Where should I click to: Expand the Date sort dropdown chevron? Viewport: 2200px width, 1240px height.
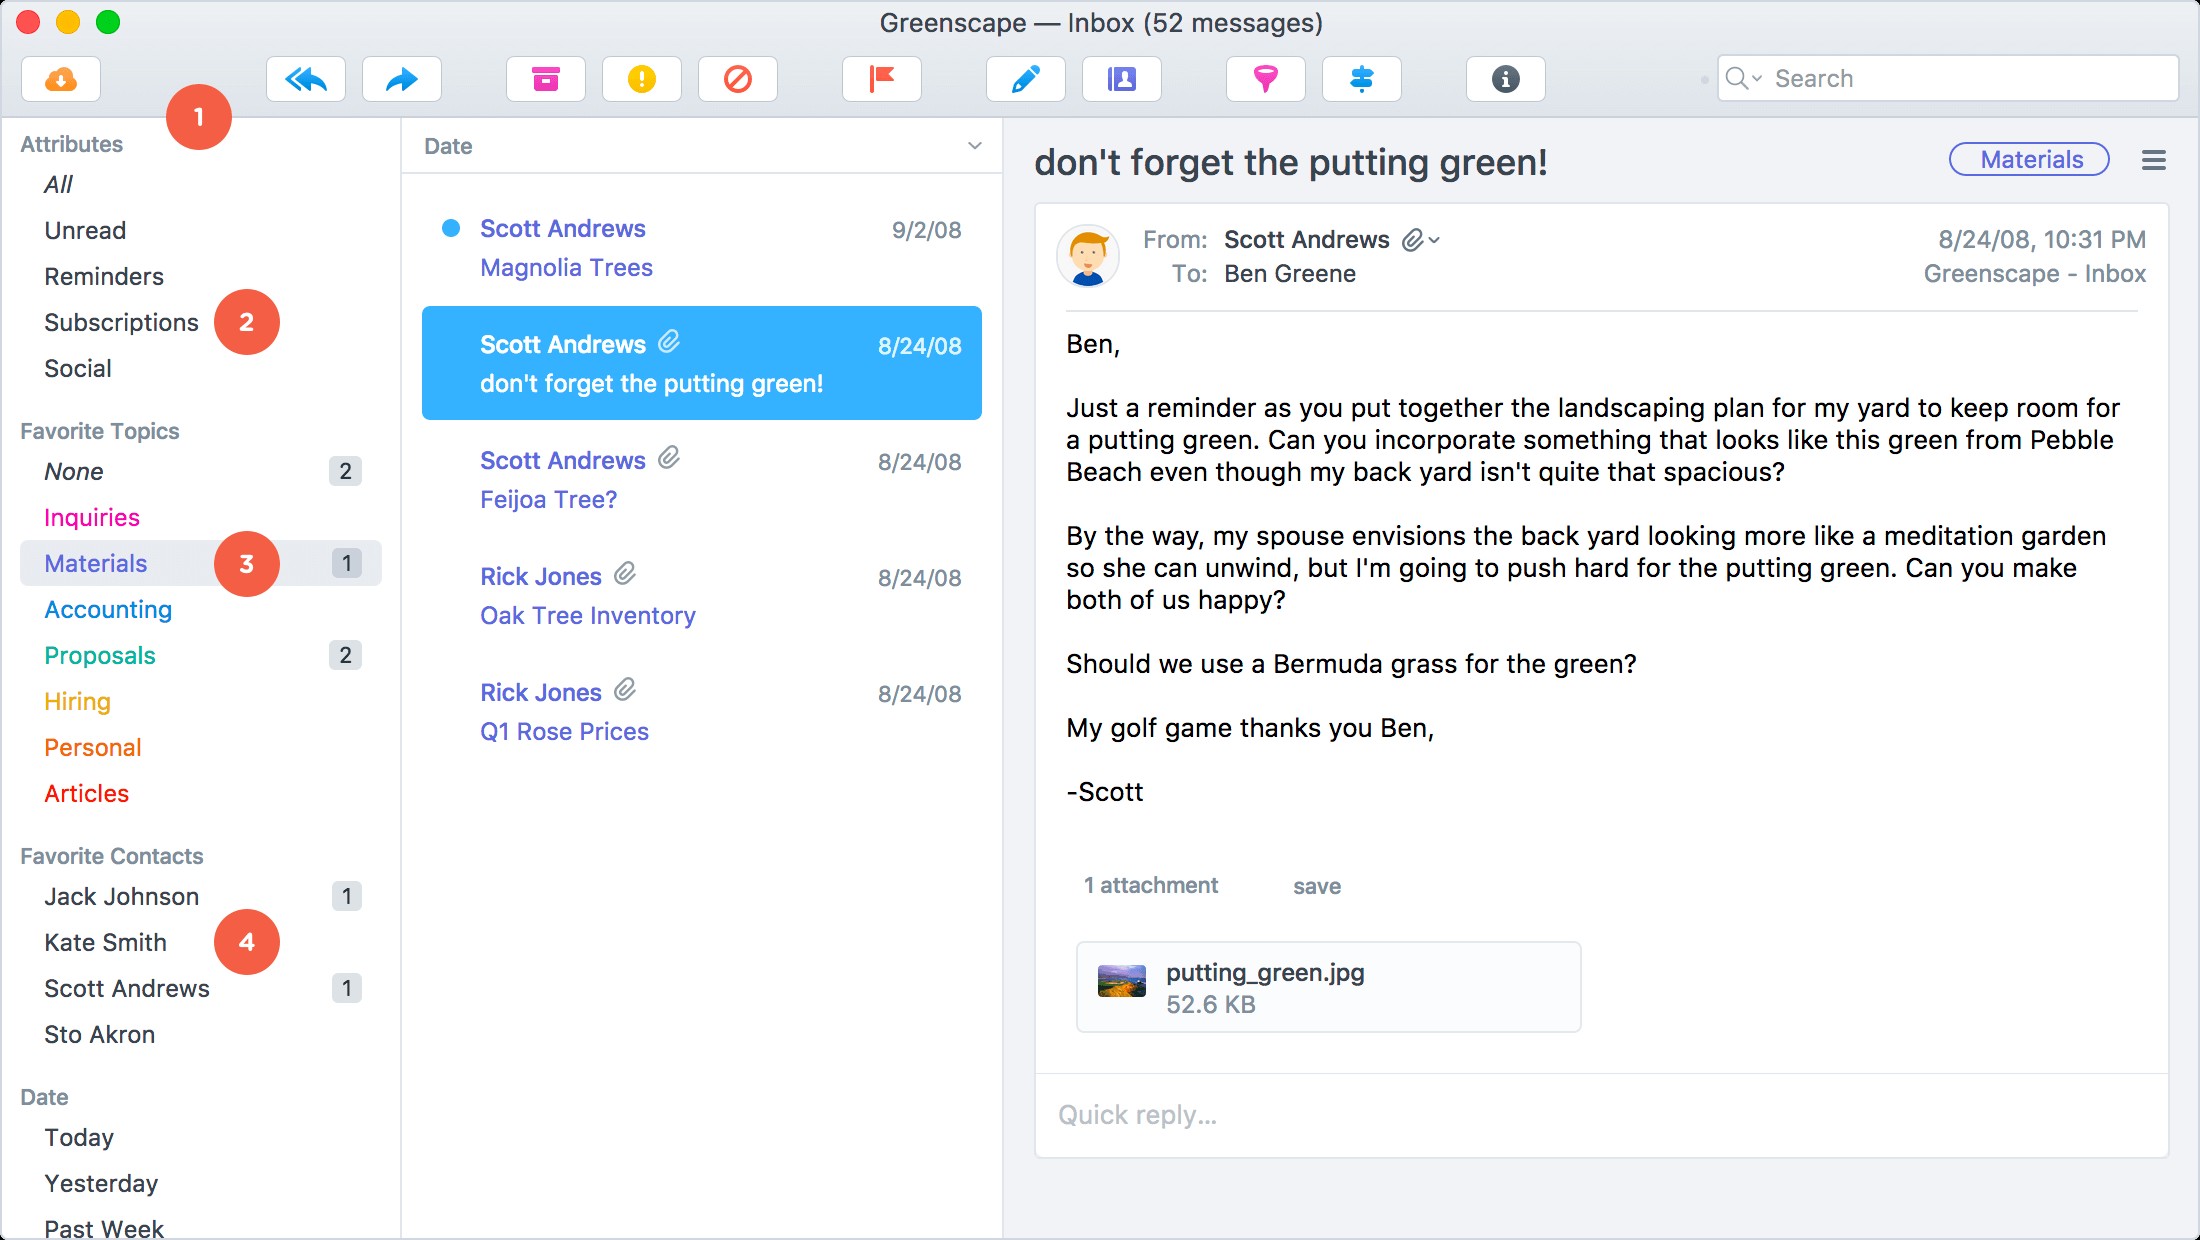(x=974, y=146)
